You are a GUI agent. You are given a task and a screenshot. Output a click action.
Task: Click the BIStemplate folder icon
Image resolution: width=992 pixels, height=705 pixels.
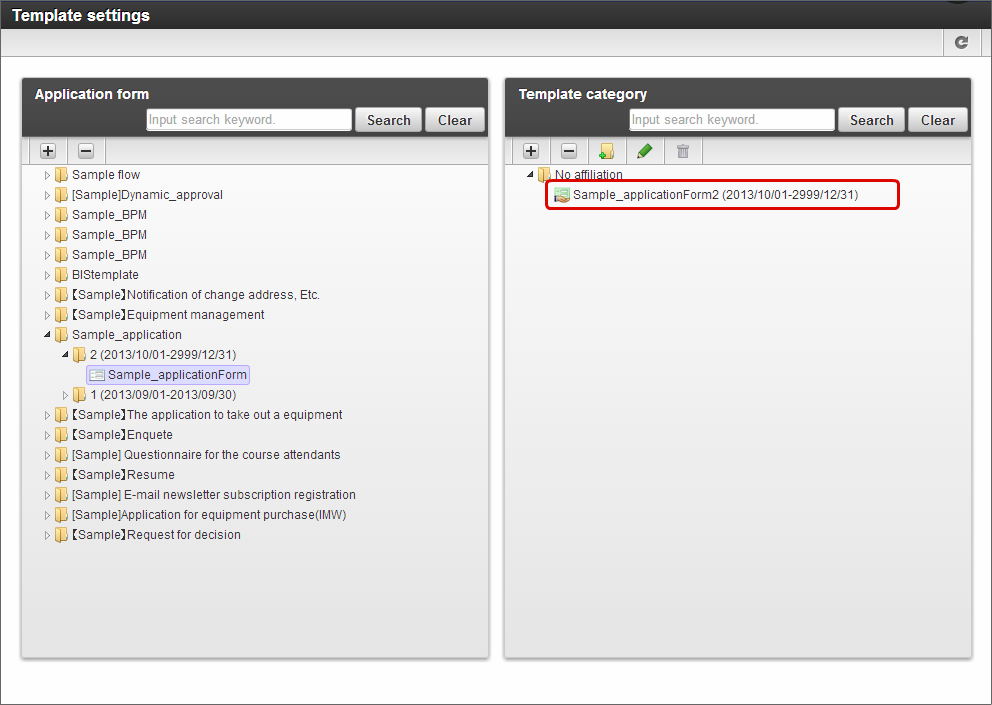(61, 275)
